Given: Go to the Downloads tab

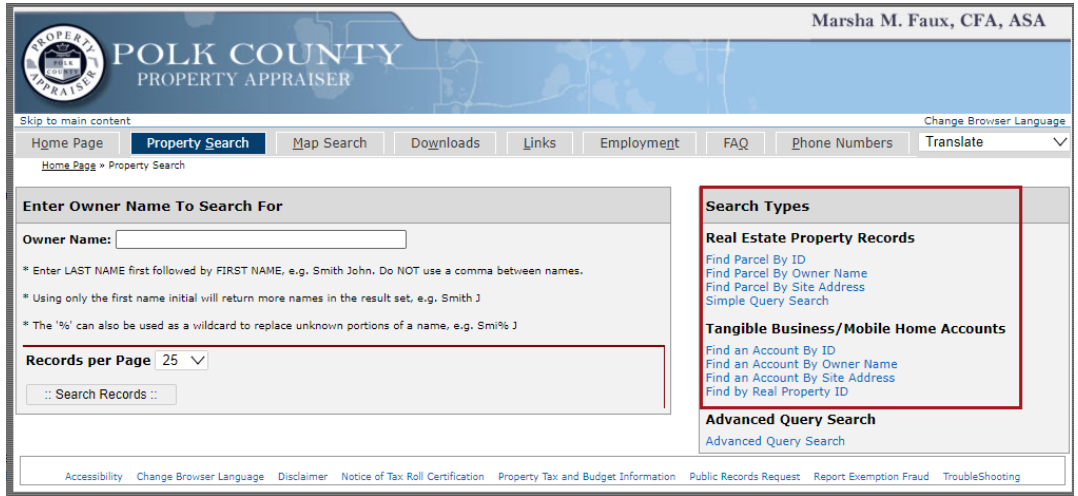Looking at the screenshot, I should [446, 143].
